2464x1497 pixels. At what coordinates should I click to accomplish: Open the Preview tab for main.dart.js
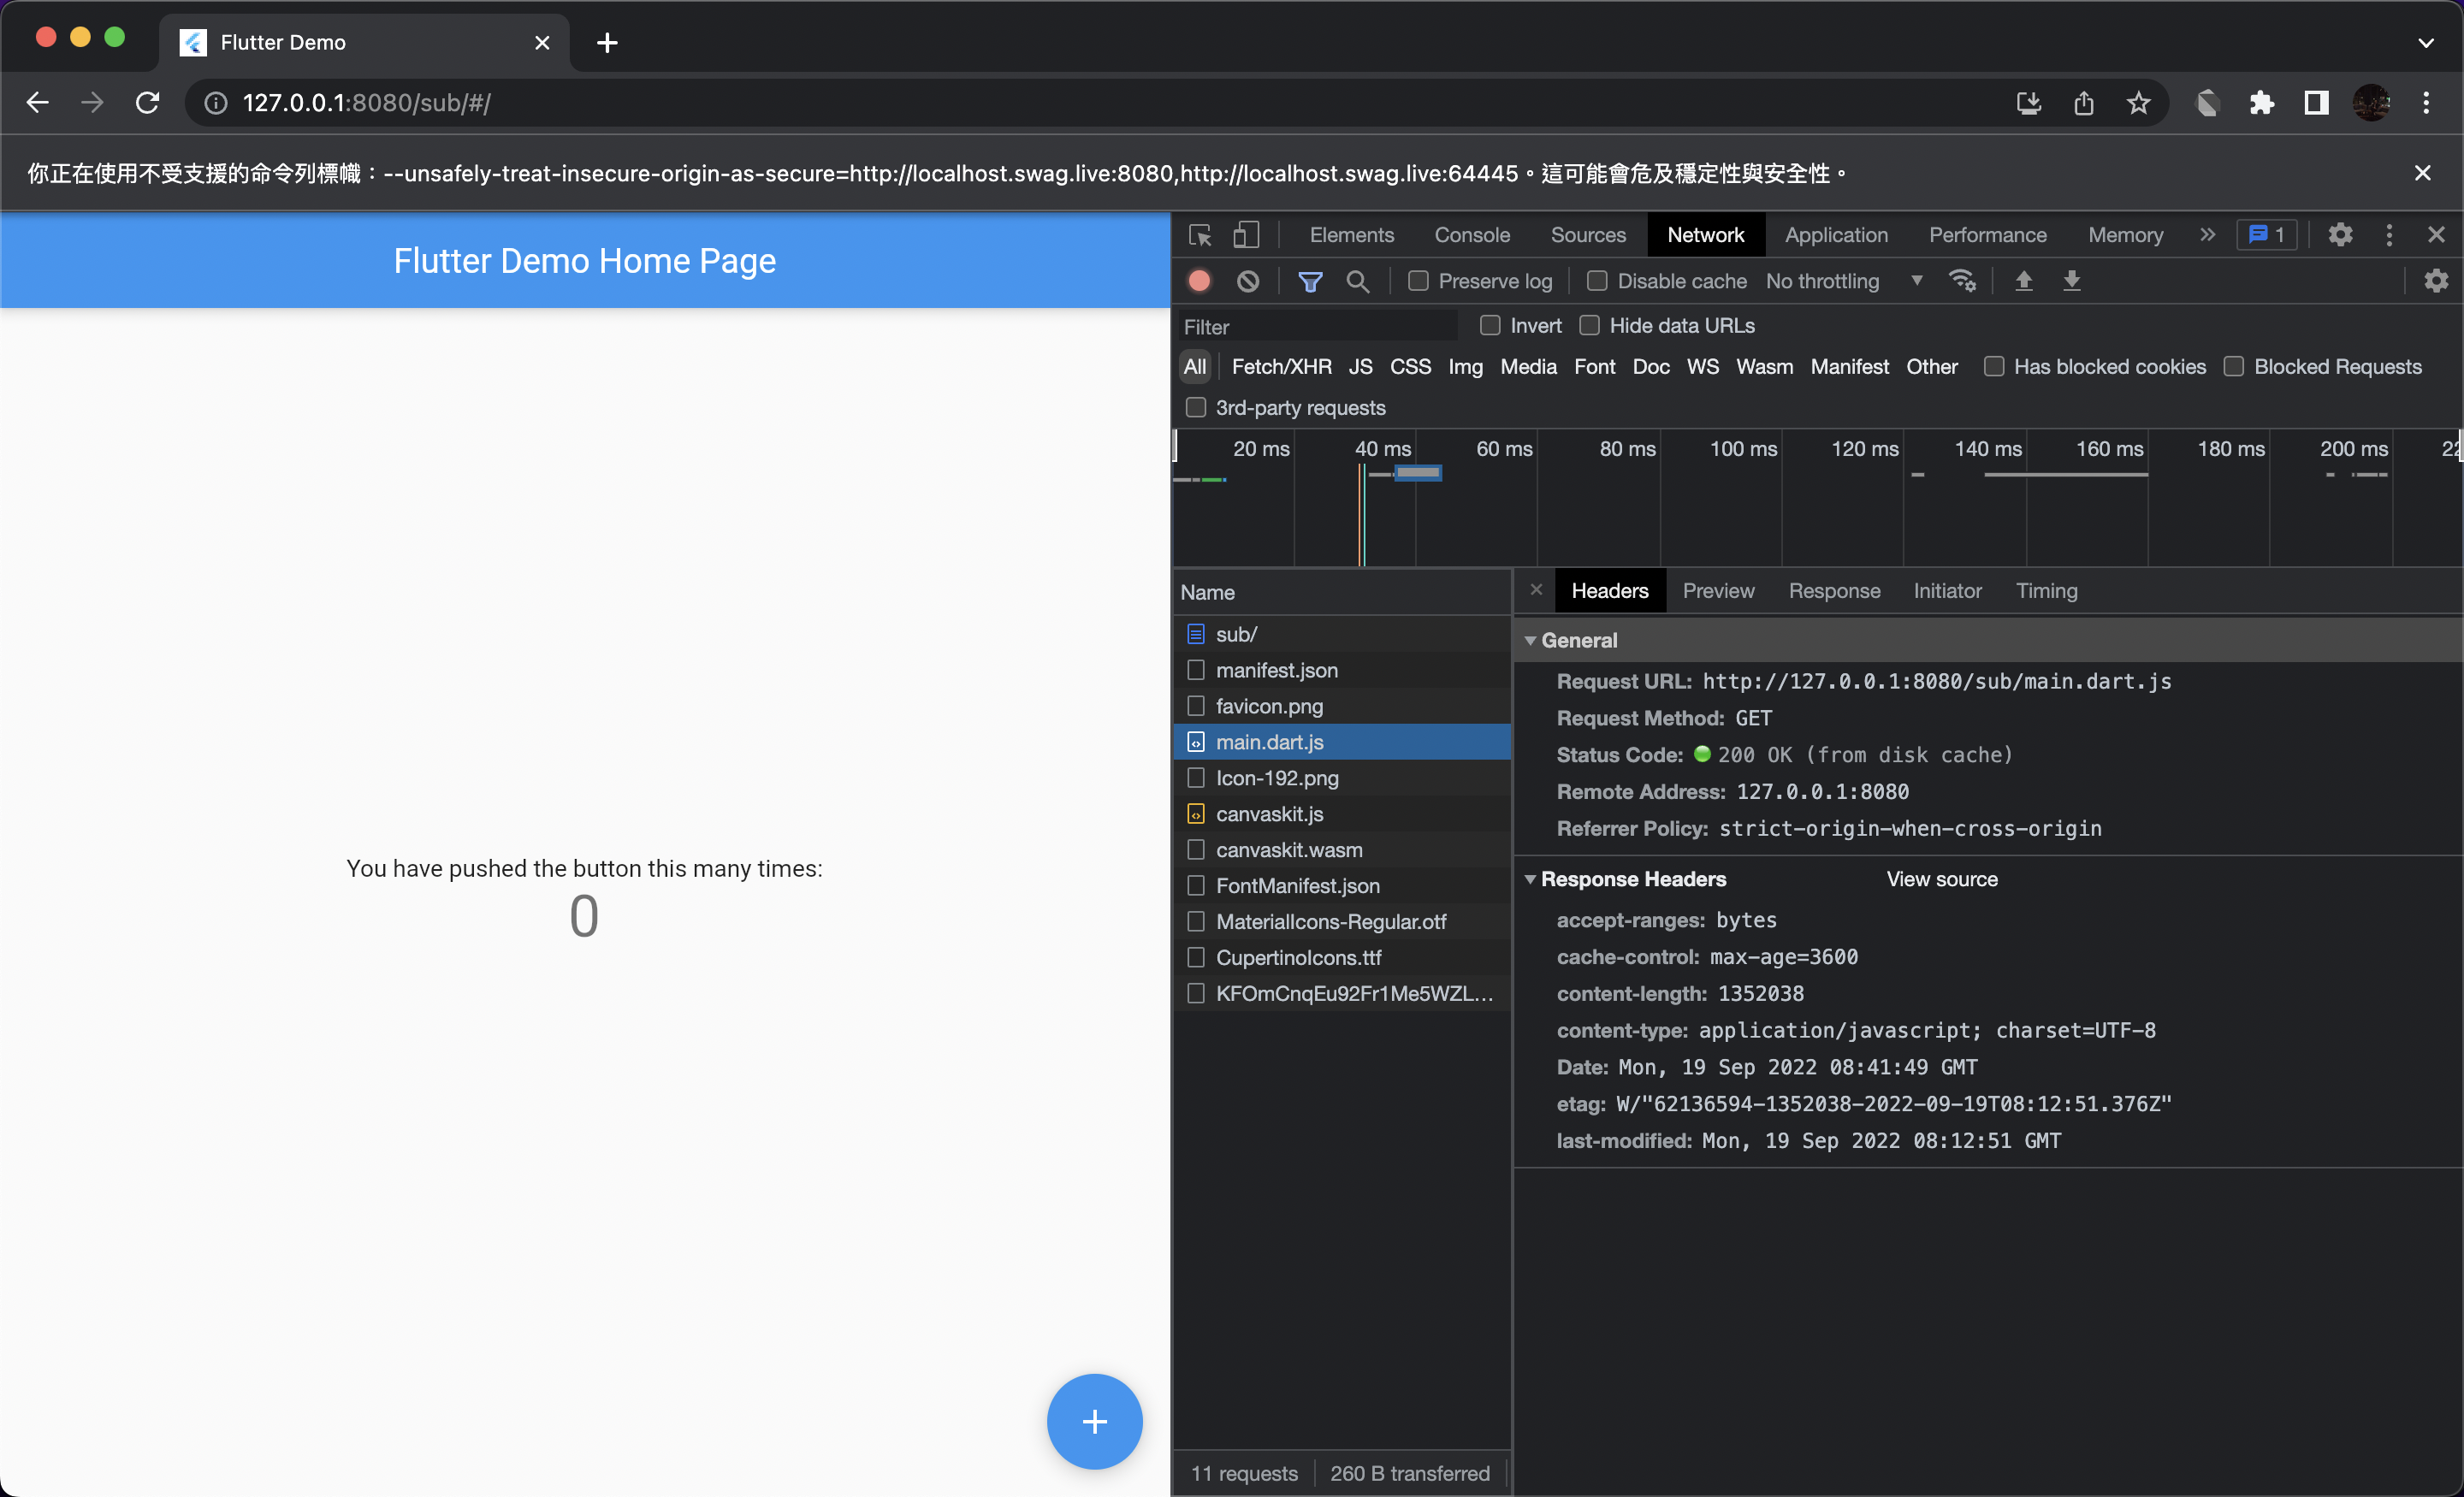(x=1718, y=590)
